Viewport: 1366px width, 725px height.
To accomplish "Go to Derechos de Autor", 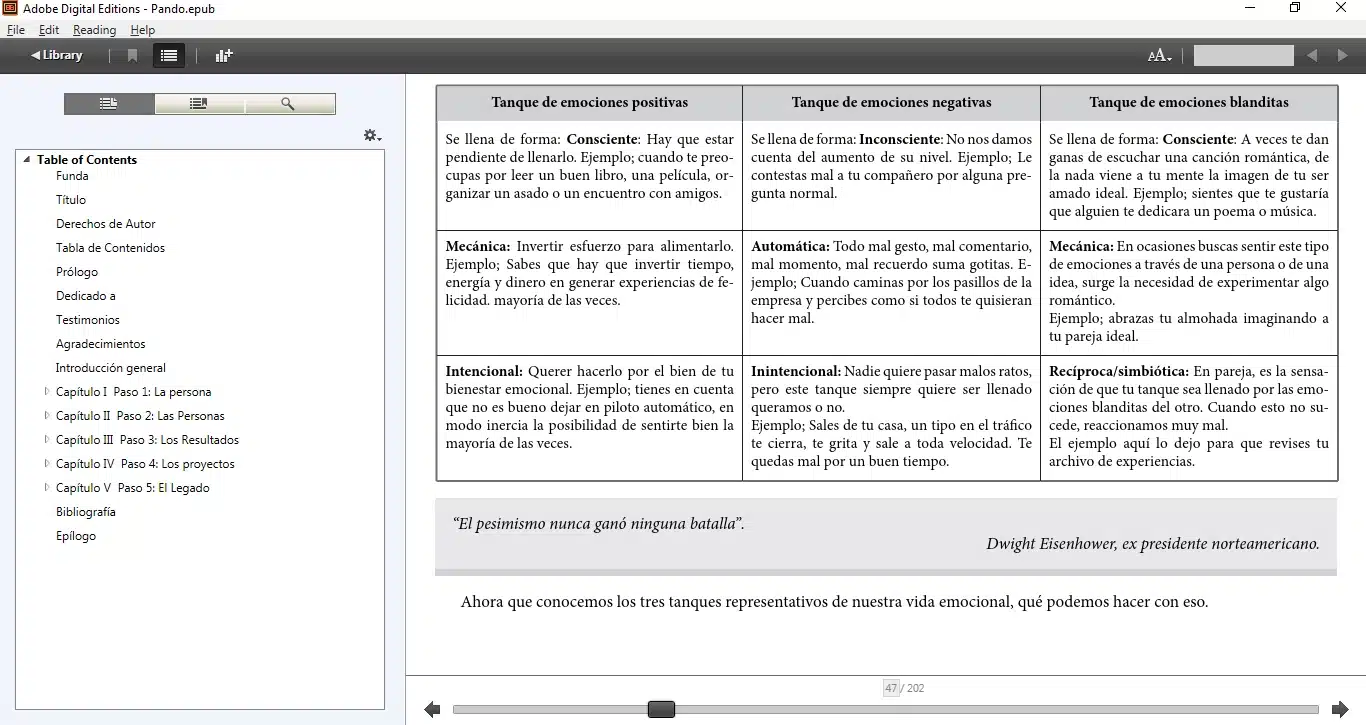I will tap(106, 224).
